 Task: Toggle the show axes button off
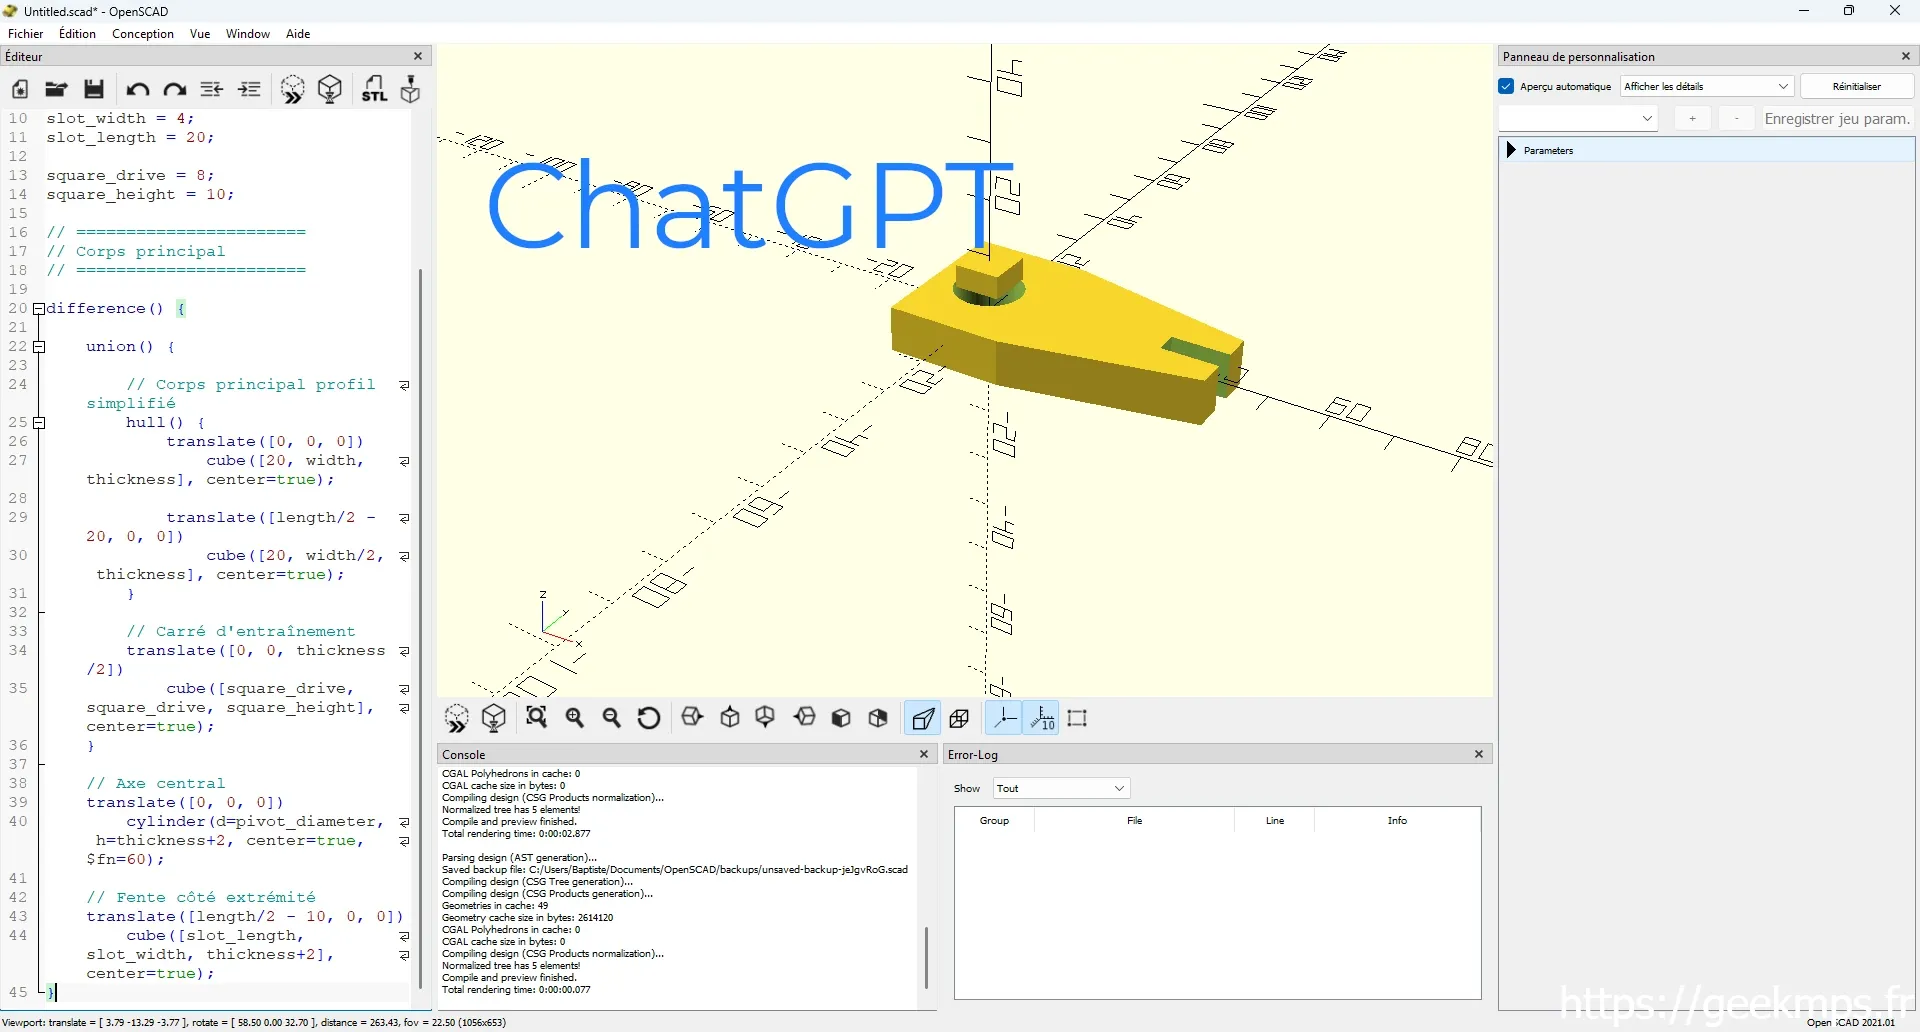click(1003, 718)
